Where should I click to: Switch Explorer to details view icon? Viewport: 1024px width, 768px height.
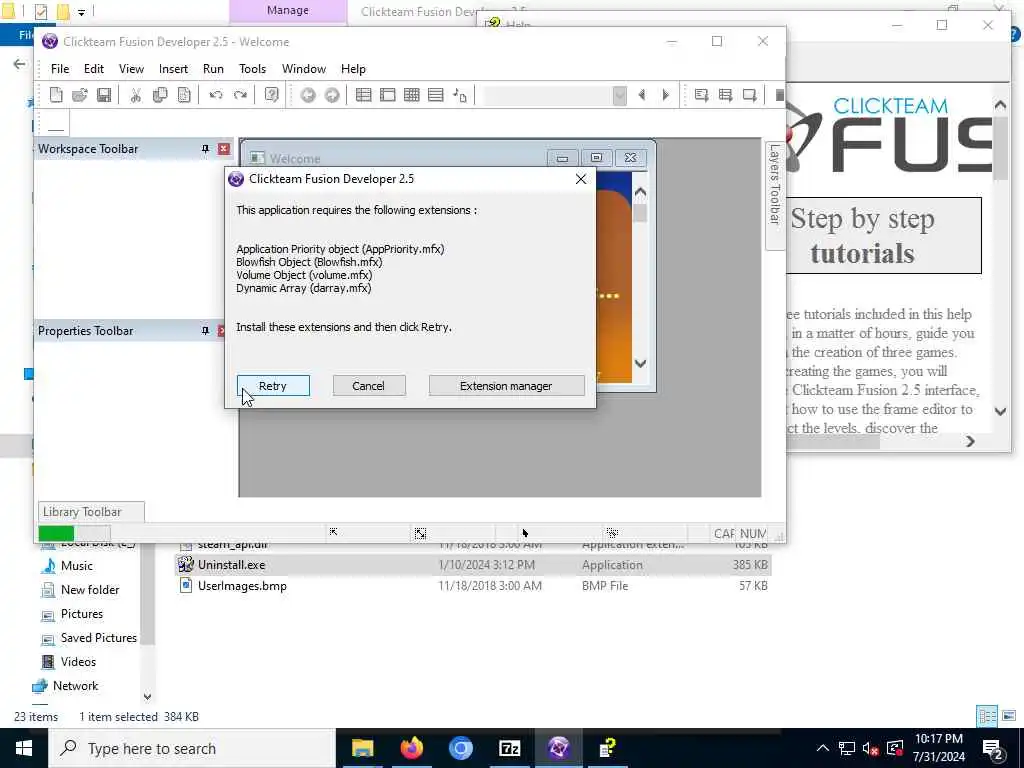[987, 716]
